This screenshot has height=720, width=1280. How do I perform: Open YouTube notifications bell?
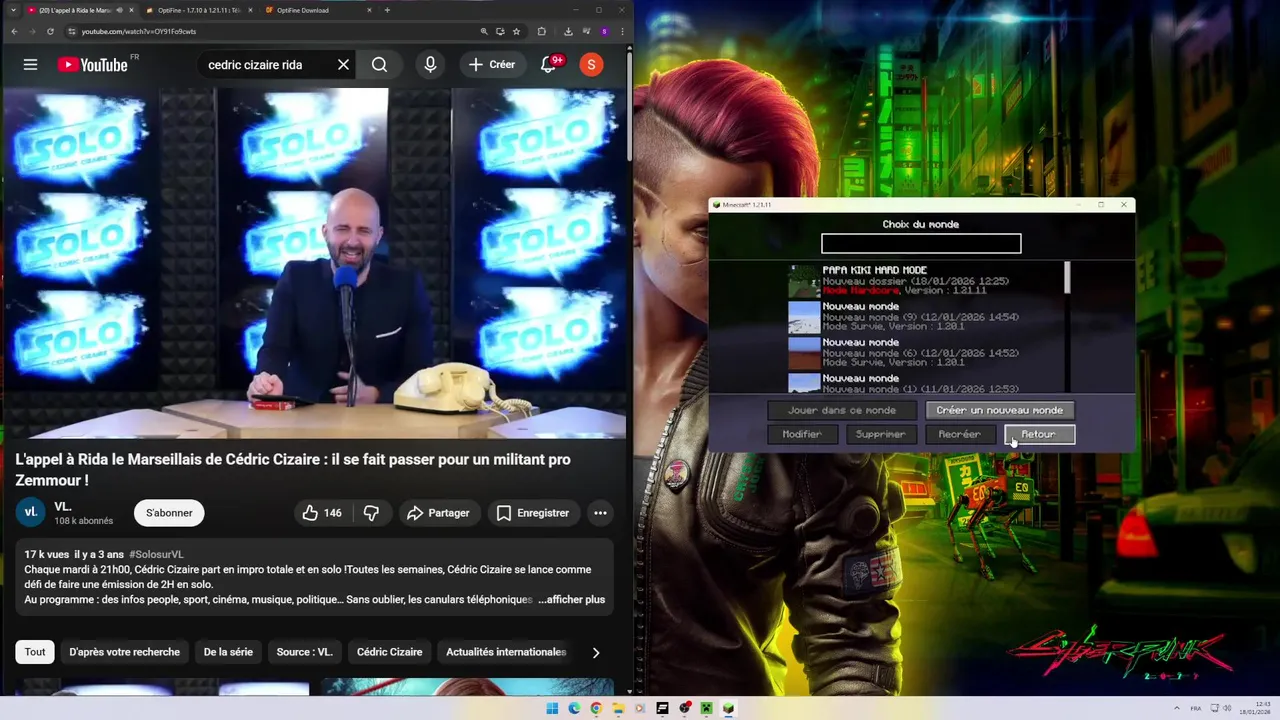(548, 65)
